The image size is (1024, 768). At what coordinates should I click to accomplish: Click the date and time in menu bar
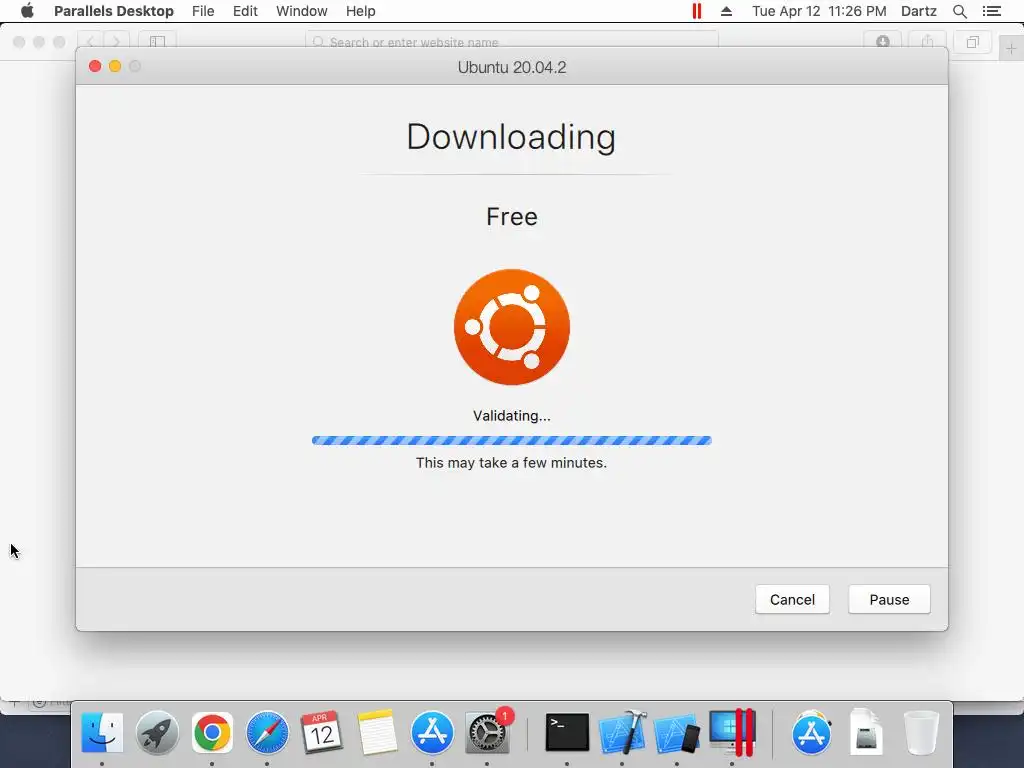coord(819,11)
